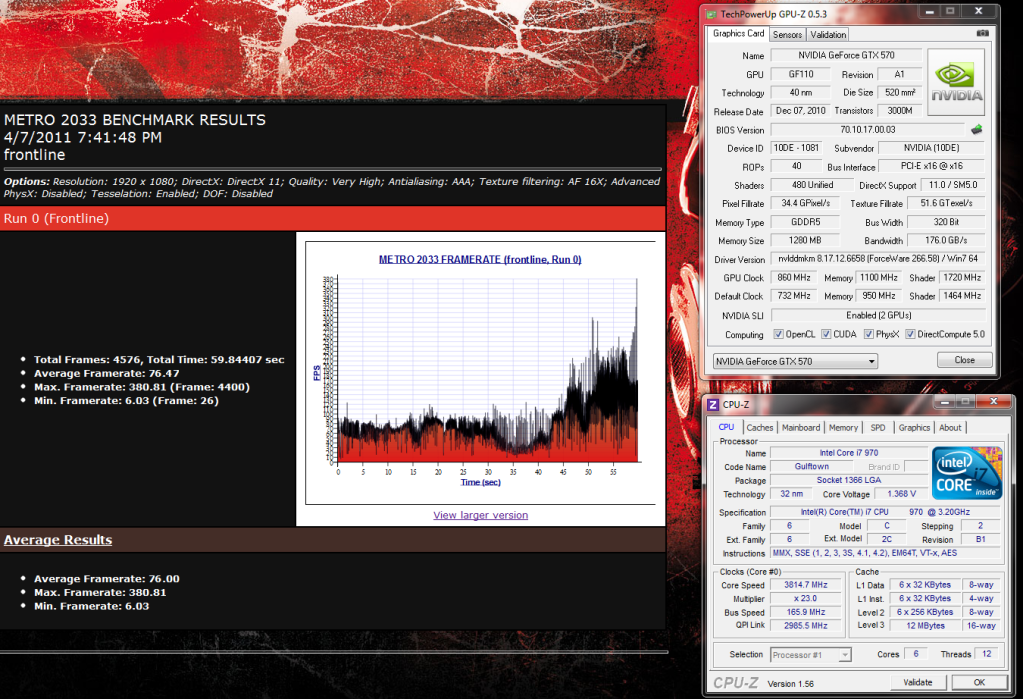
Task: Open the SPD tab in CPU-Z
Action: (x=878, y=427)
